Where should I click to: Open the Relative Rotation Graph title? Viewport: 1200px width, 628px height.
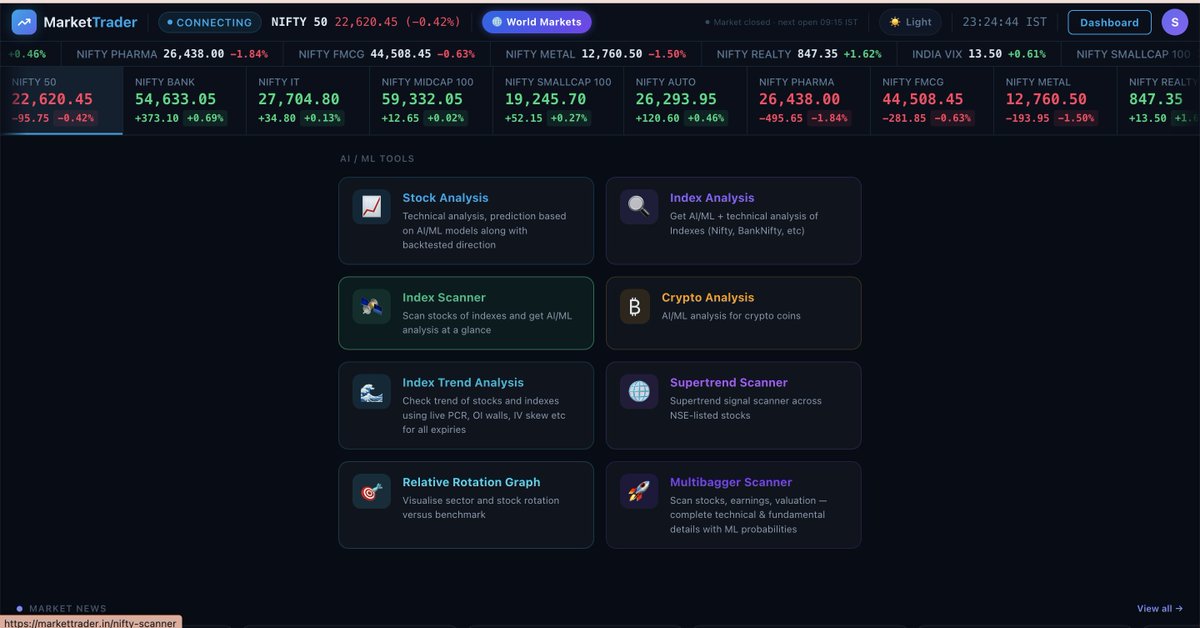click(x=471, y=482)
